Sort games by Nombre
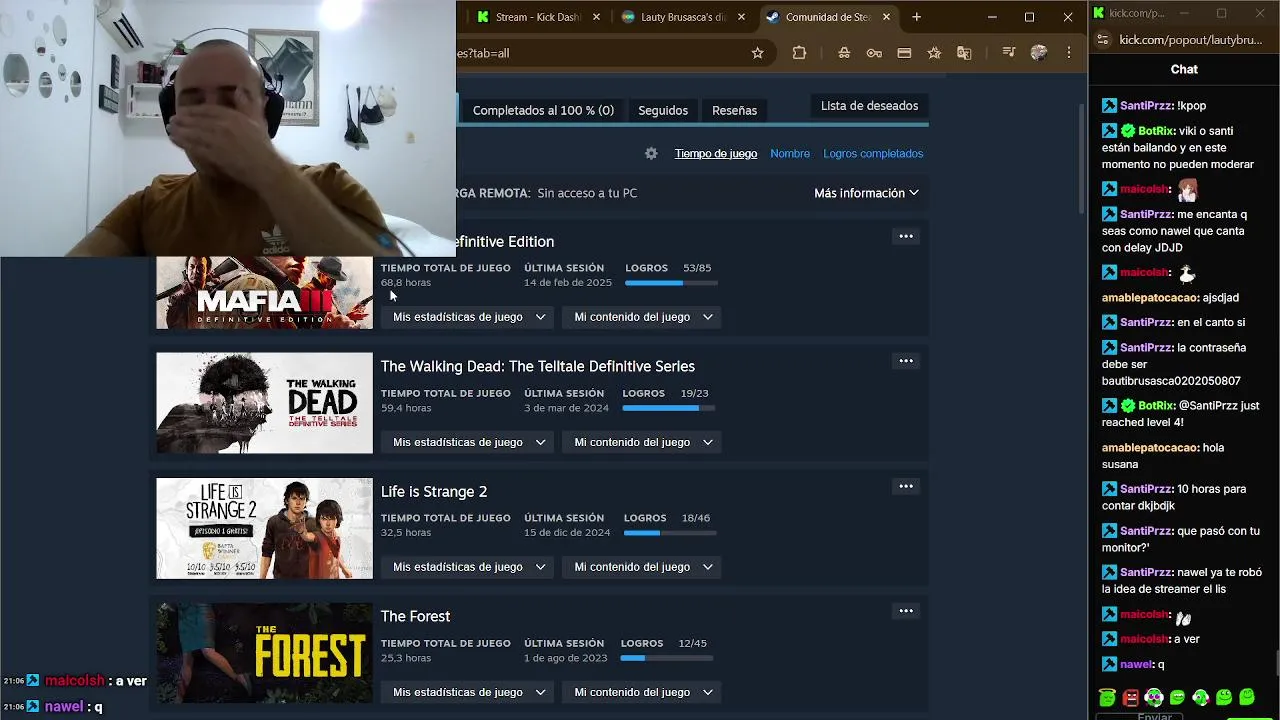The image size is (1280, 720). click(x=790, y=153)
